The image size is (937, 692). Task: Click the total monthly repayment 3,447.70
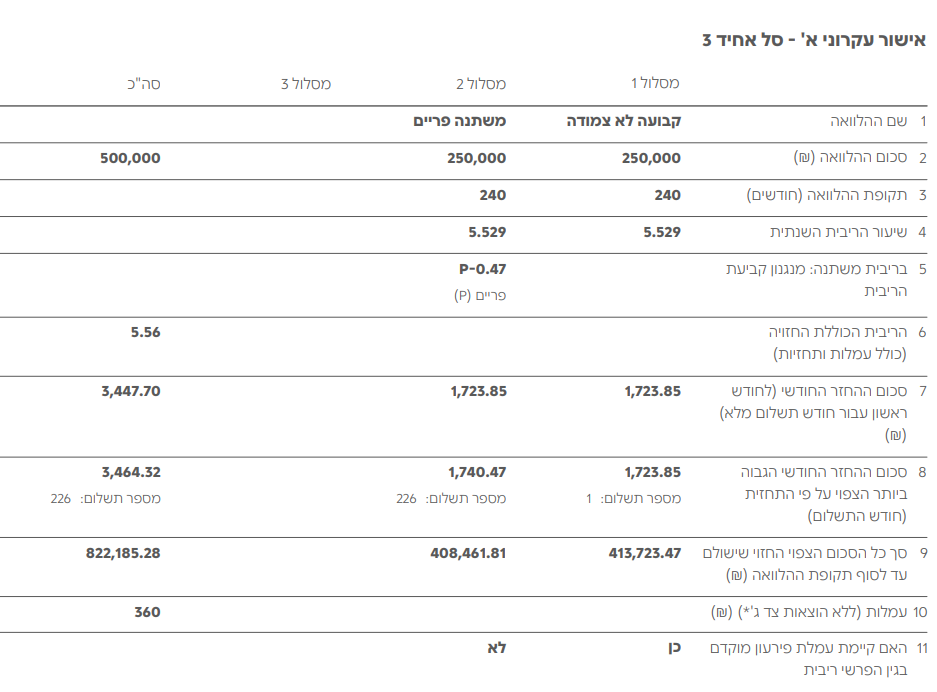point(130,391)
